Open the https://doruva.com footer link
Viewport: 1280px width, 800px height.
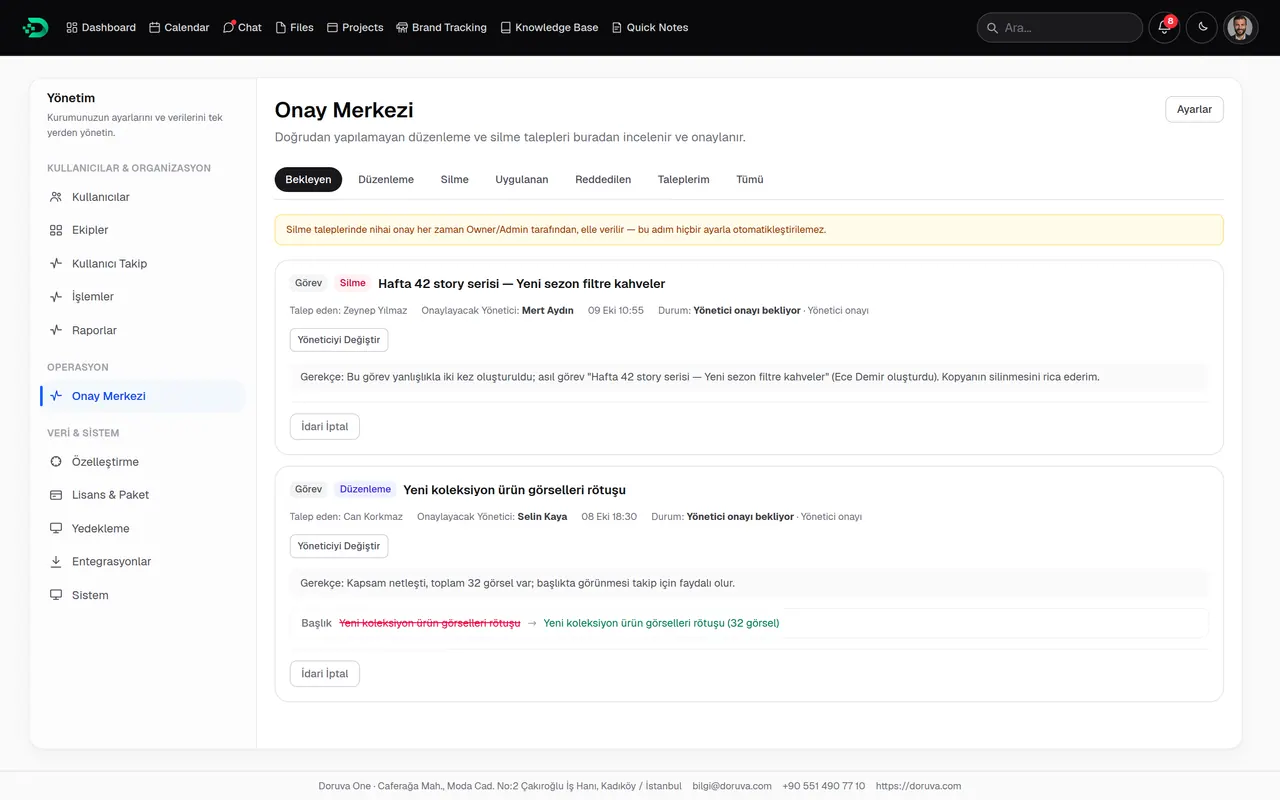(x=918, y=786)
